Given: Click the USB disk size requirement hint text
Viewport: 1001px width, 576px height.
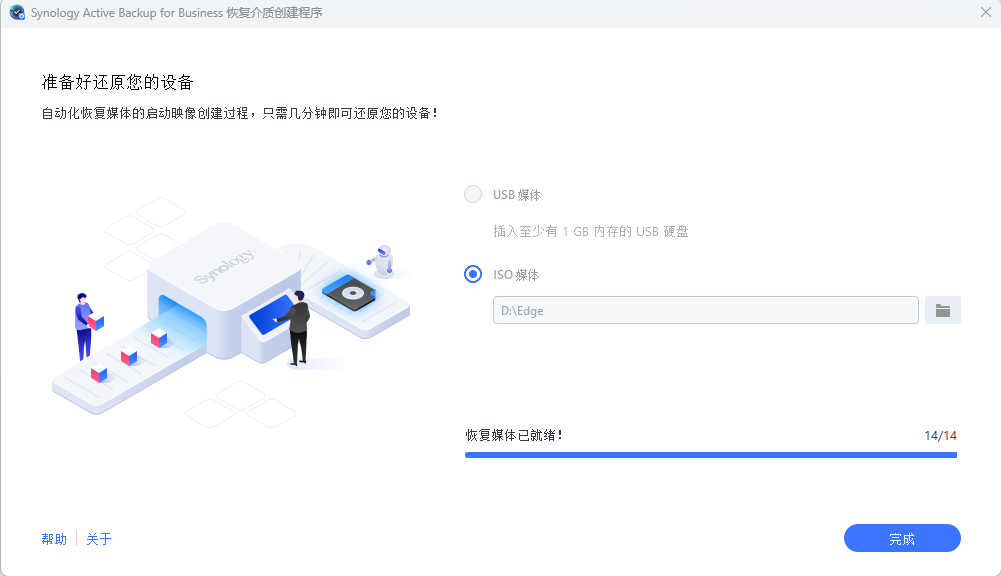Looking at the screenshot, I should pos(590,232).
